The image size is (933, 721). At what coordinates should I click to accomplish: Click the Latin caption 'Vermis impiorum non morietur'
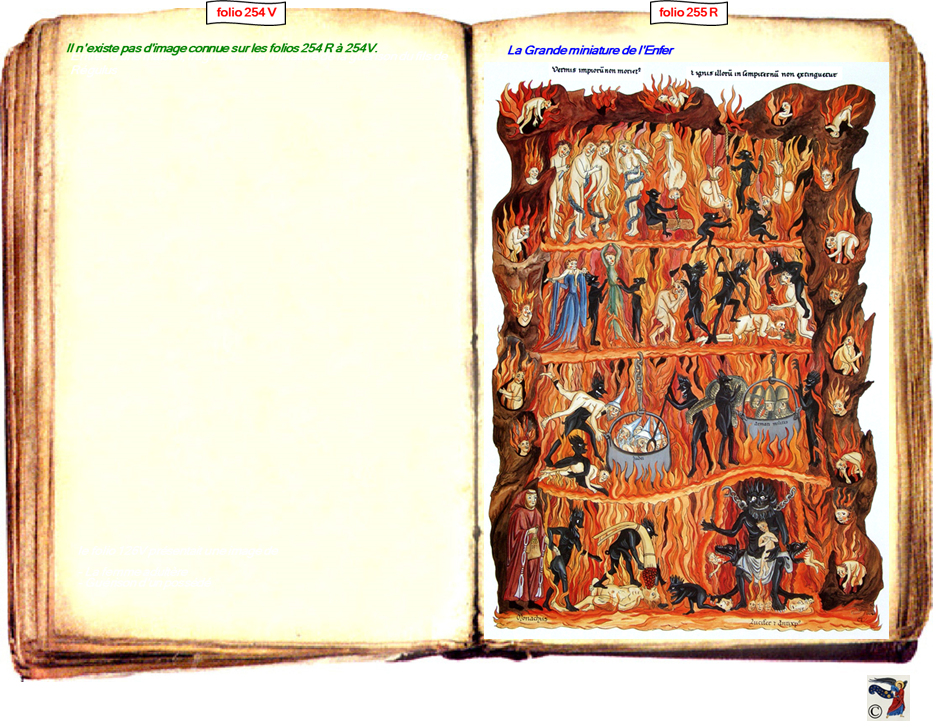[596, 70]
